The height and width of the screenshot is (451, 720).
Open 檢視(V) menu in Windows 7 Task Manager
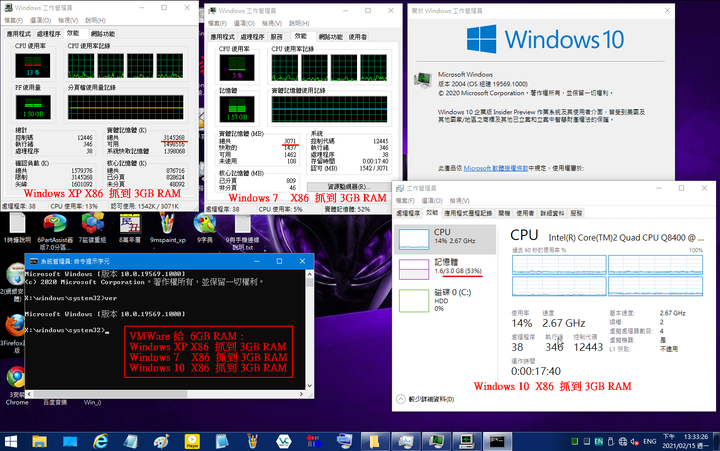click(272, 23)
